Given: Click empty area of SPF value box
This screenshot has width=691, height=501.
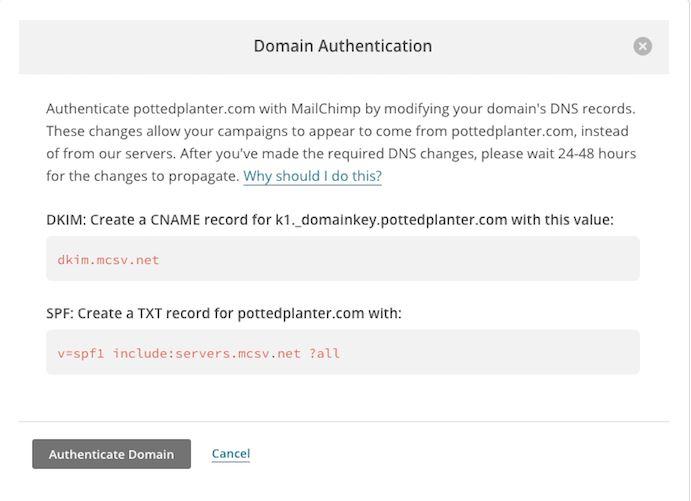Looking at the screenshot, I should tap(485, 352).
